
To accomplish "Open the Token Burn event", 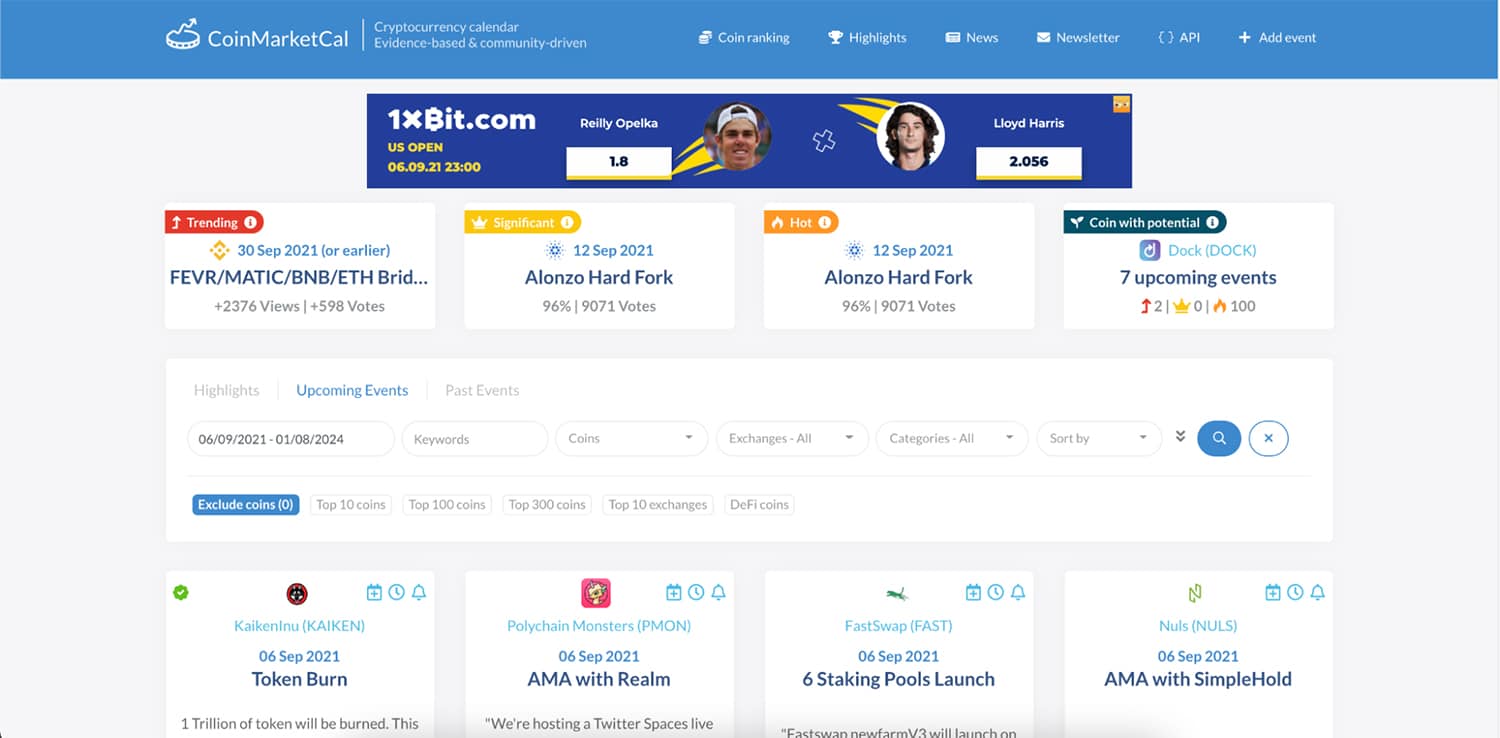I will 299,679.
